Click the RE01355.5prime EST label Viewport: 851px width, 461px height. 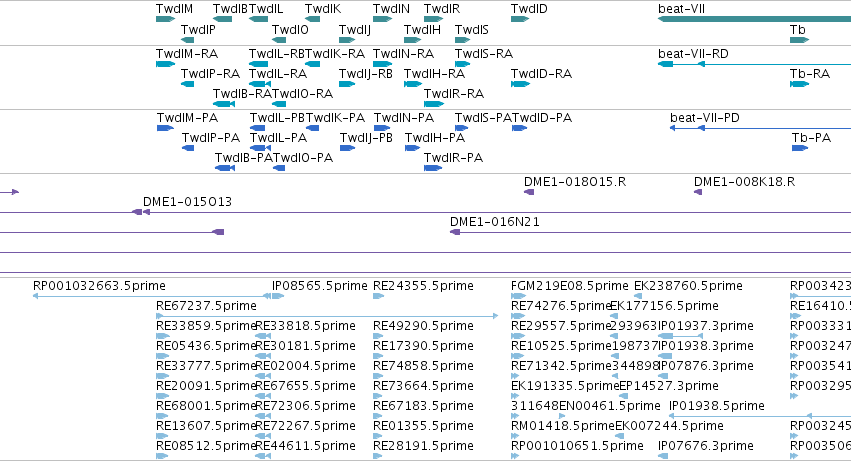(423, 426)
